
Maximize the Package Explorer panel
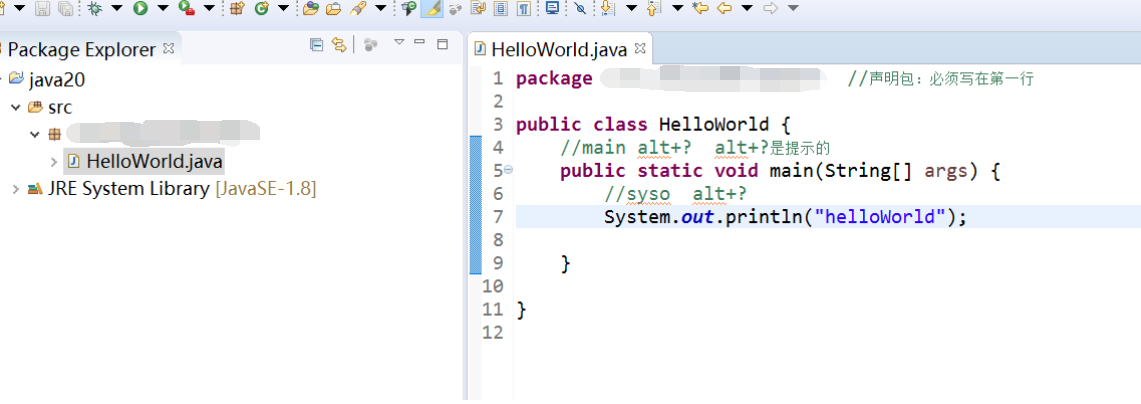tap(442, 44)
